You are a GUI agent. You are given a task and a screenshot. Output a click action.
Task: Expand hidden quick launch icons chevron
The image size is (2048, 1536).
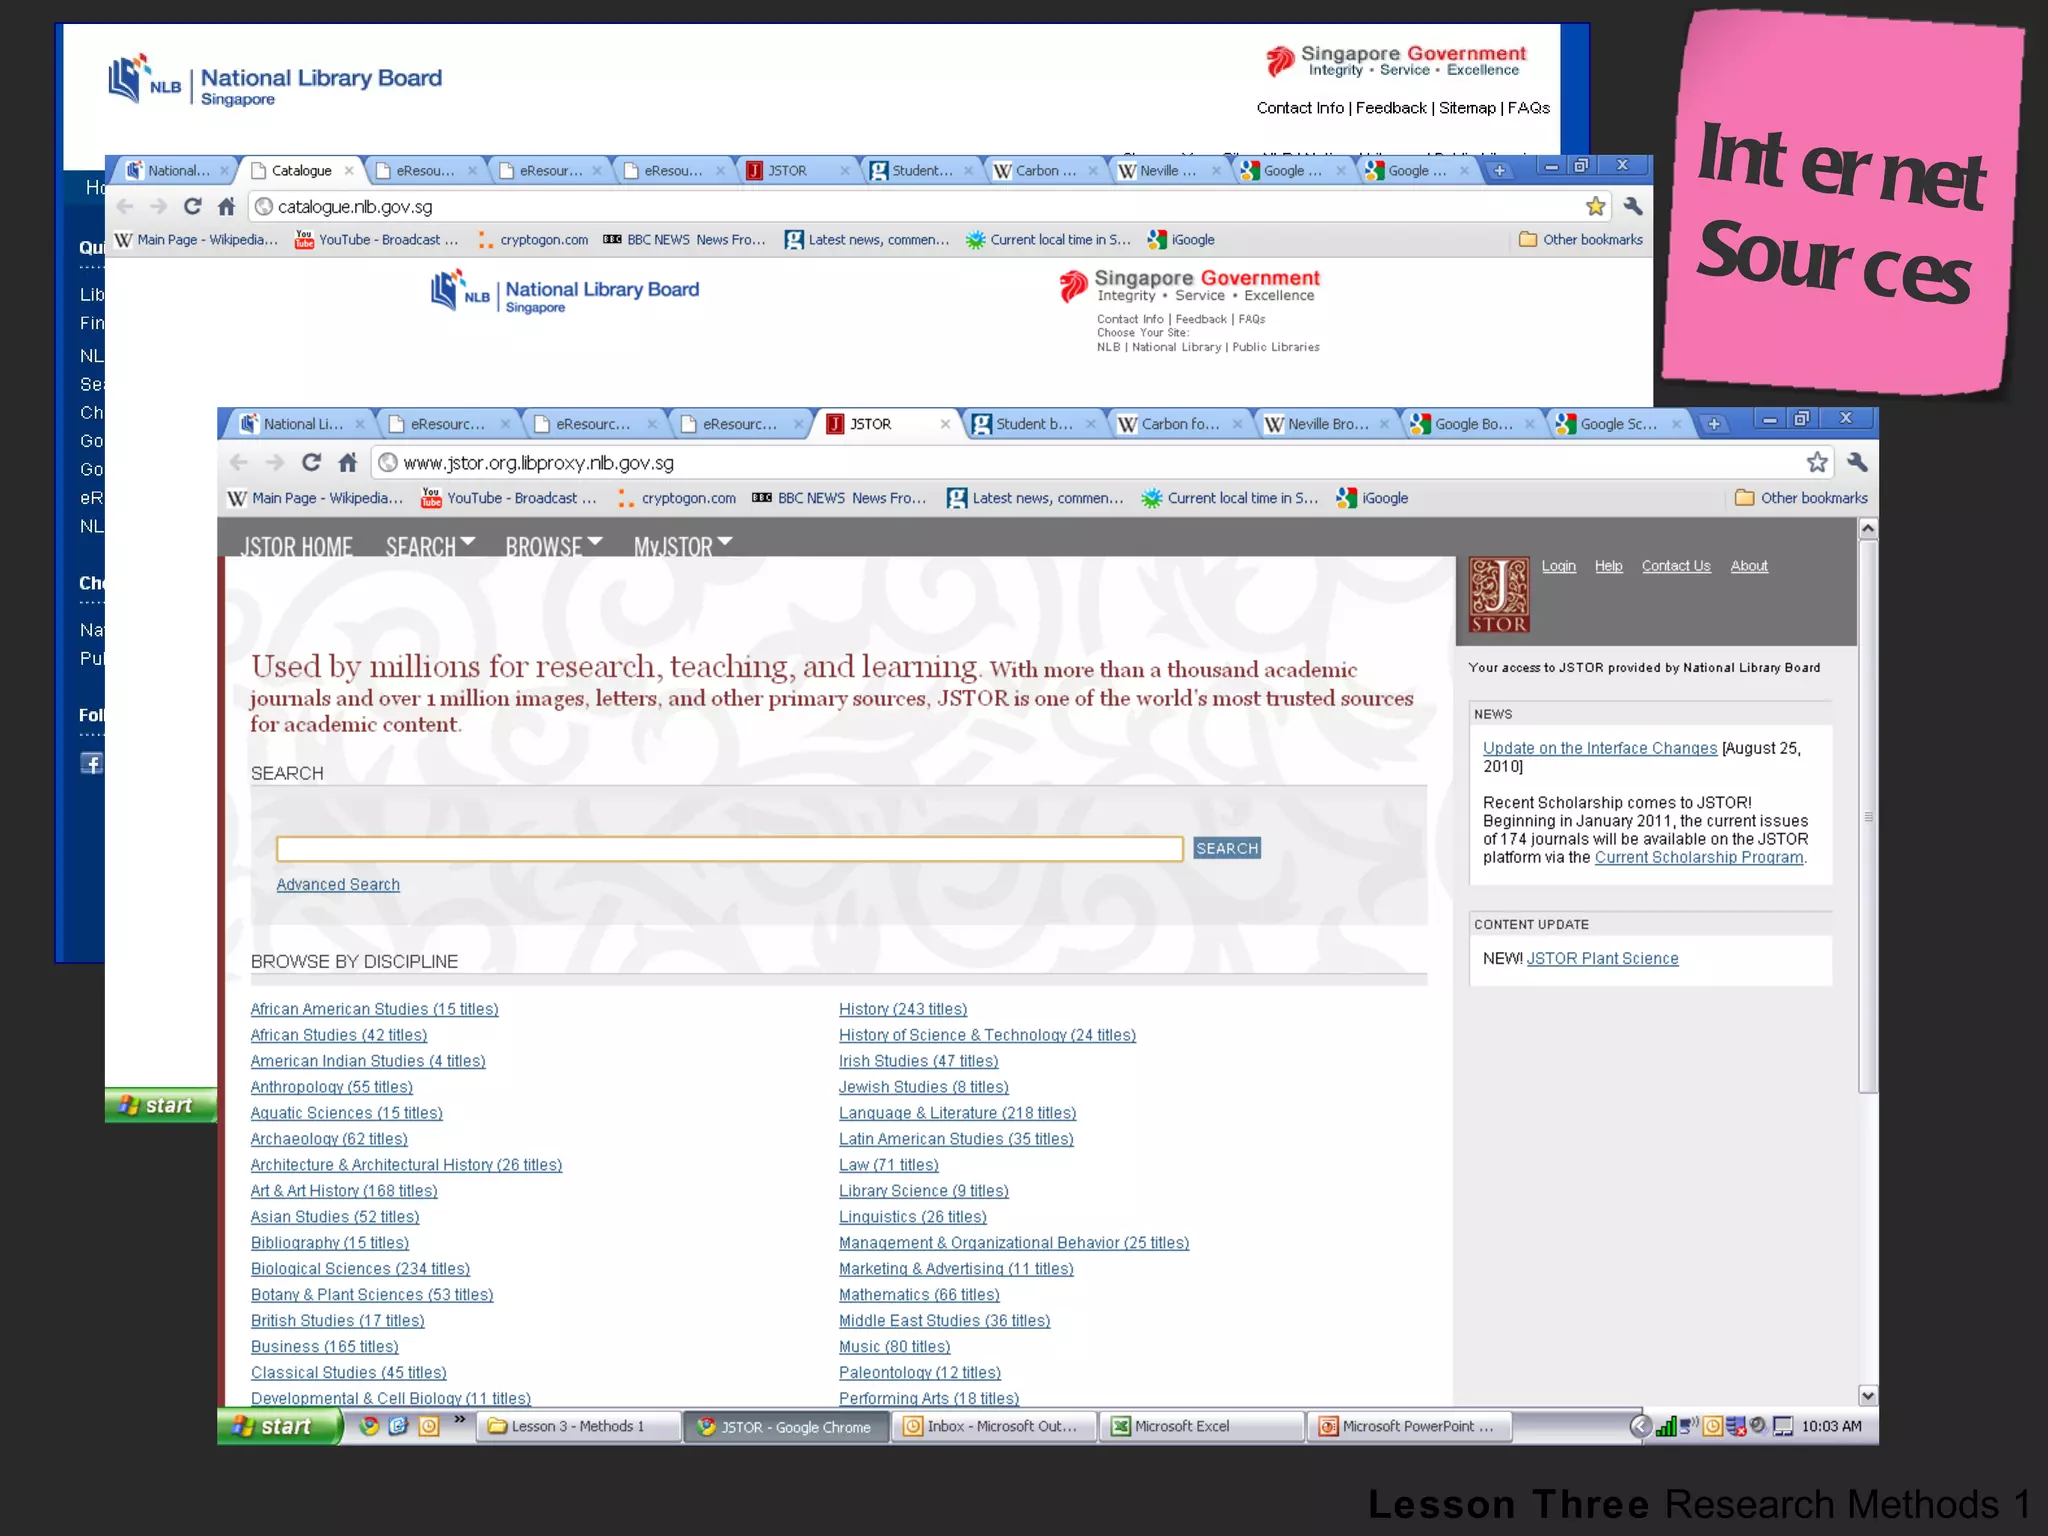click(x=459, y=1419)
